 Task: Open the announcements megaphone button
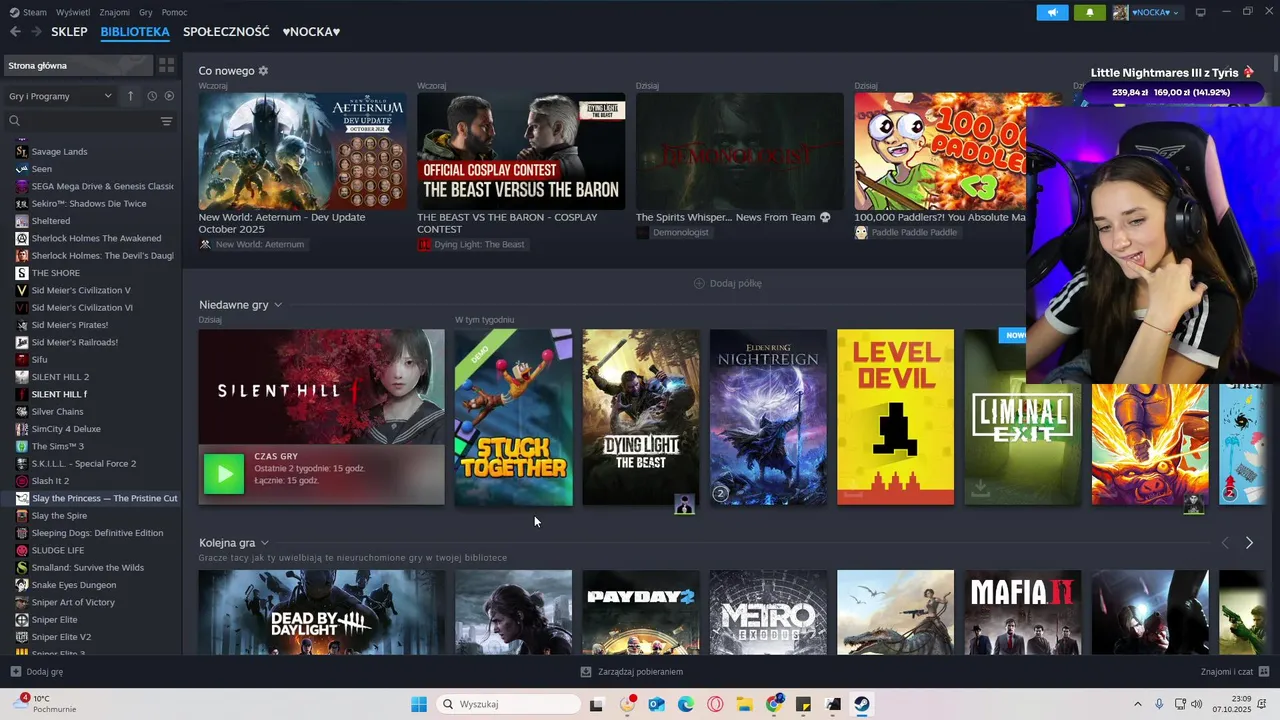pyautogui.click(x=1052, y=12)
